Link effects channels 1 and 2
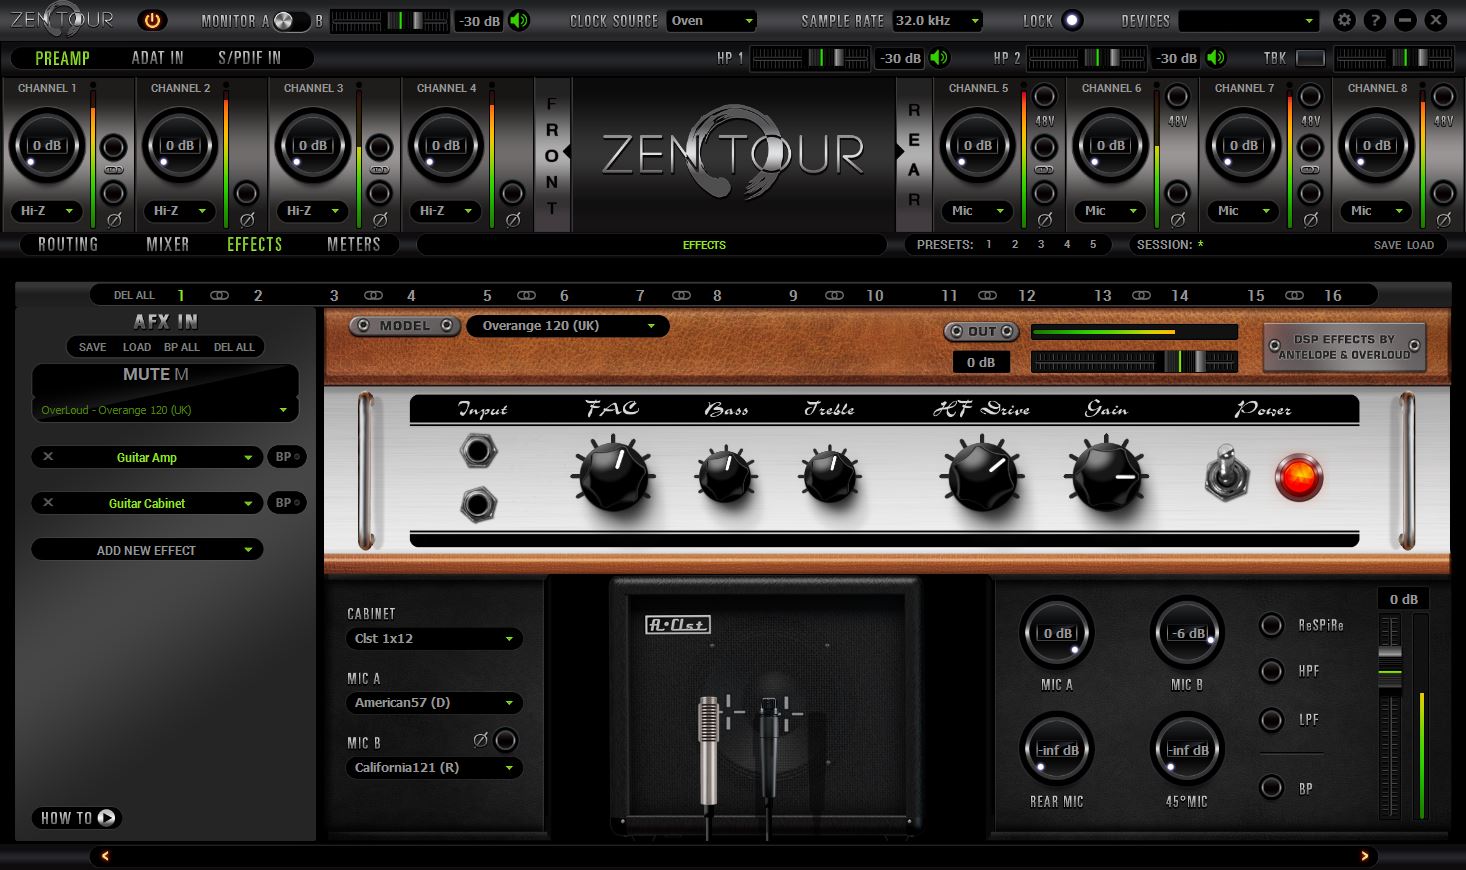 click(219, 295)
